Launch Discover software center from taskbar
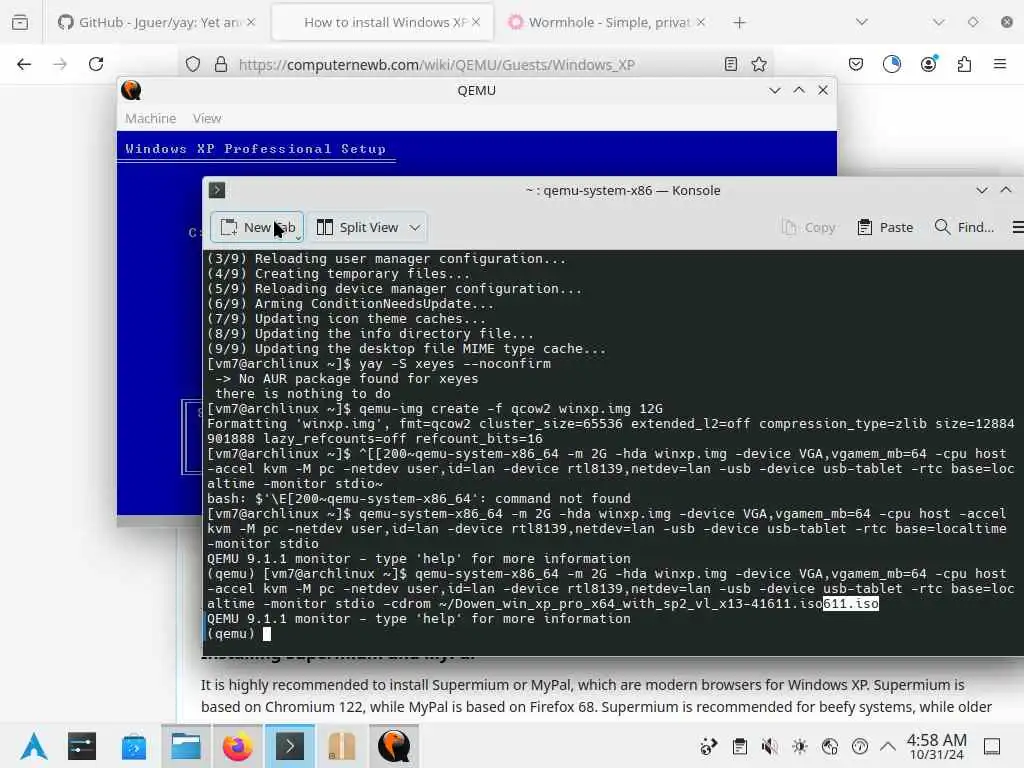 coord(134,746)
